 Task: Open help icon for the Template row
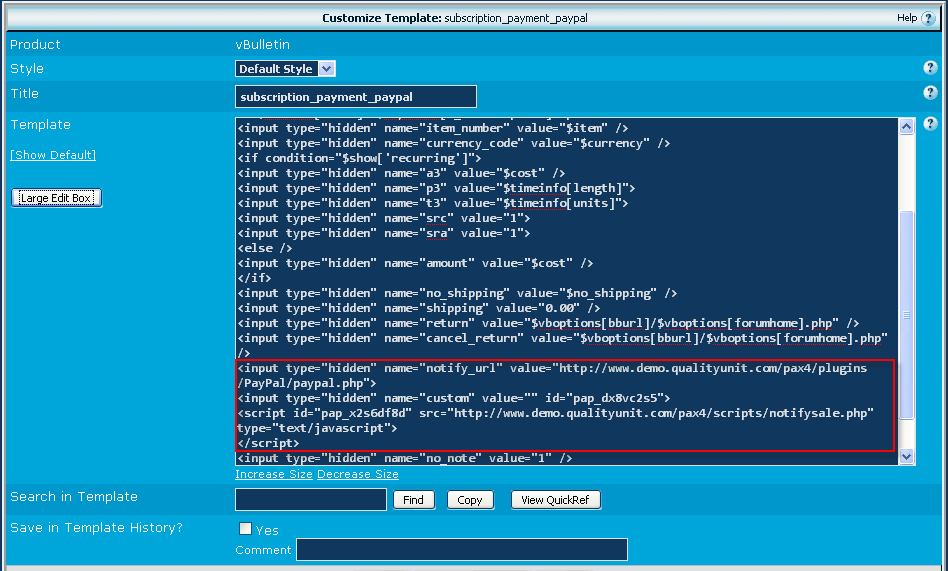tap(930, 123)
